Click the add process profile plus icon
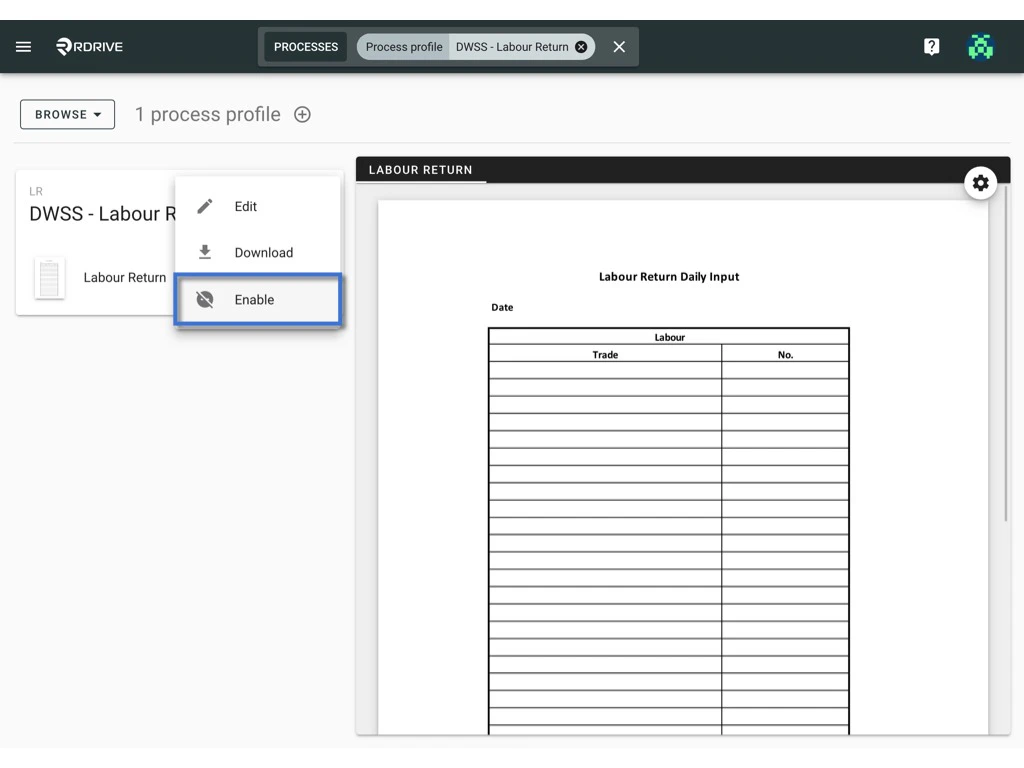Viewport: 1024px width, 768px height. [x=302, y=114]
